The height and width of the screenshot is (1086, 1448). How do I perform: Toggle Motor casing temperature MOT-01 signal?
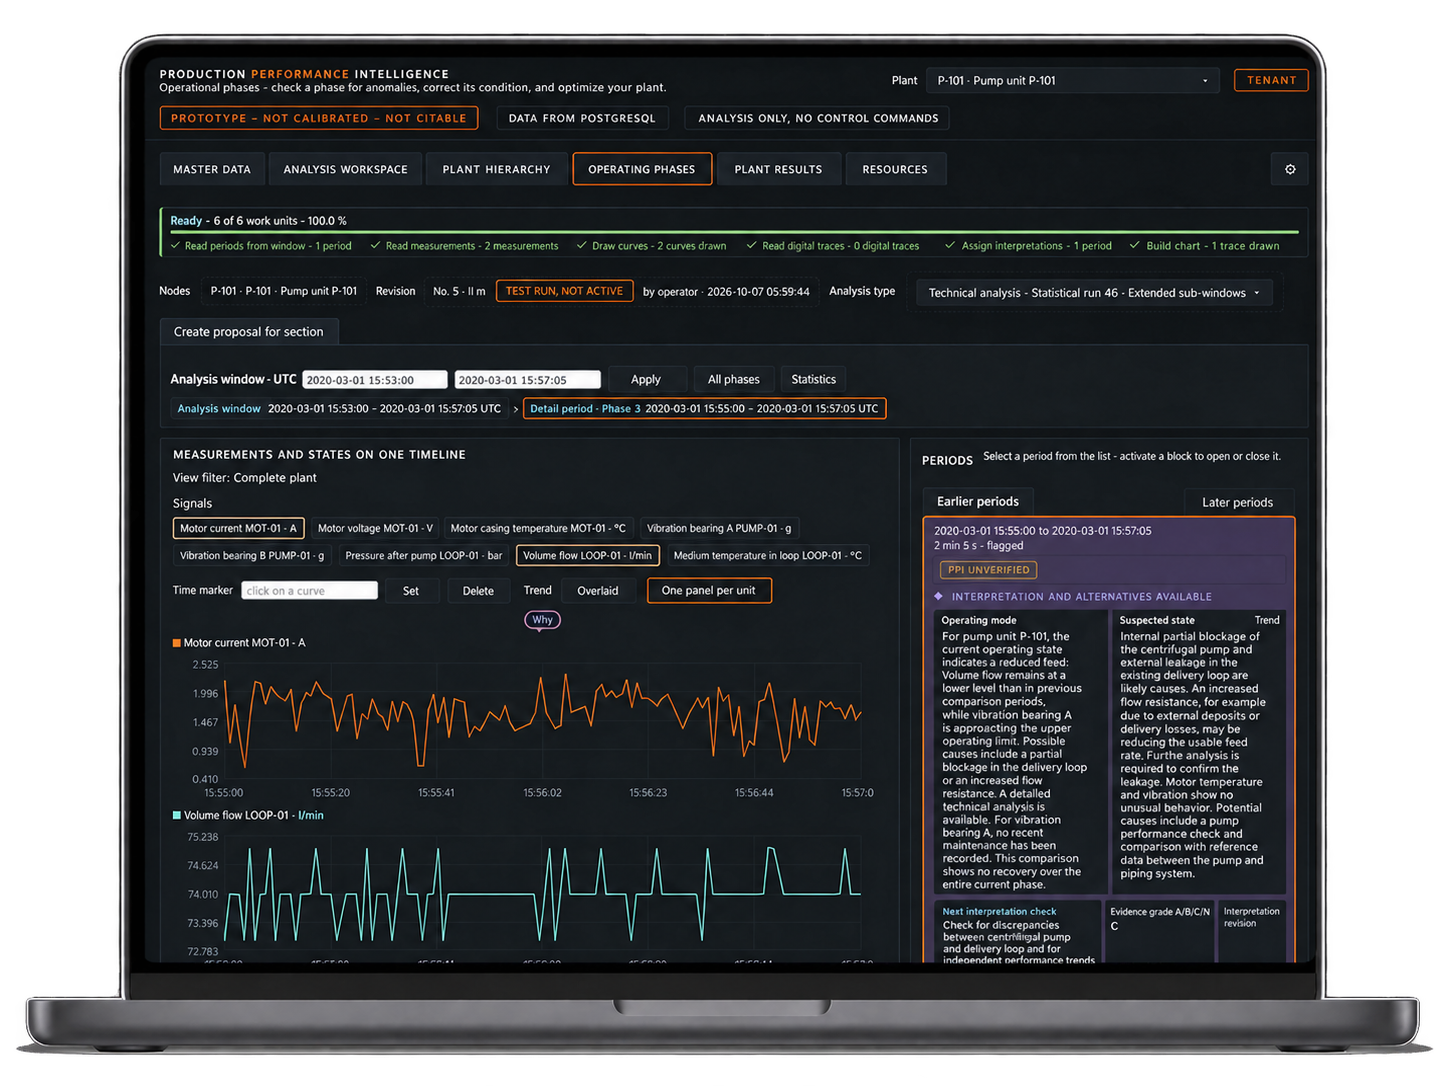tap(538, 528)
